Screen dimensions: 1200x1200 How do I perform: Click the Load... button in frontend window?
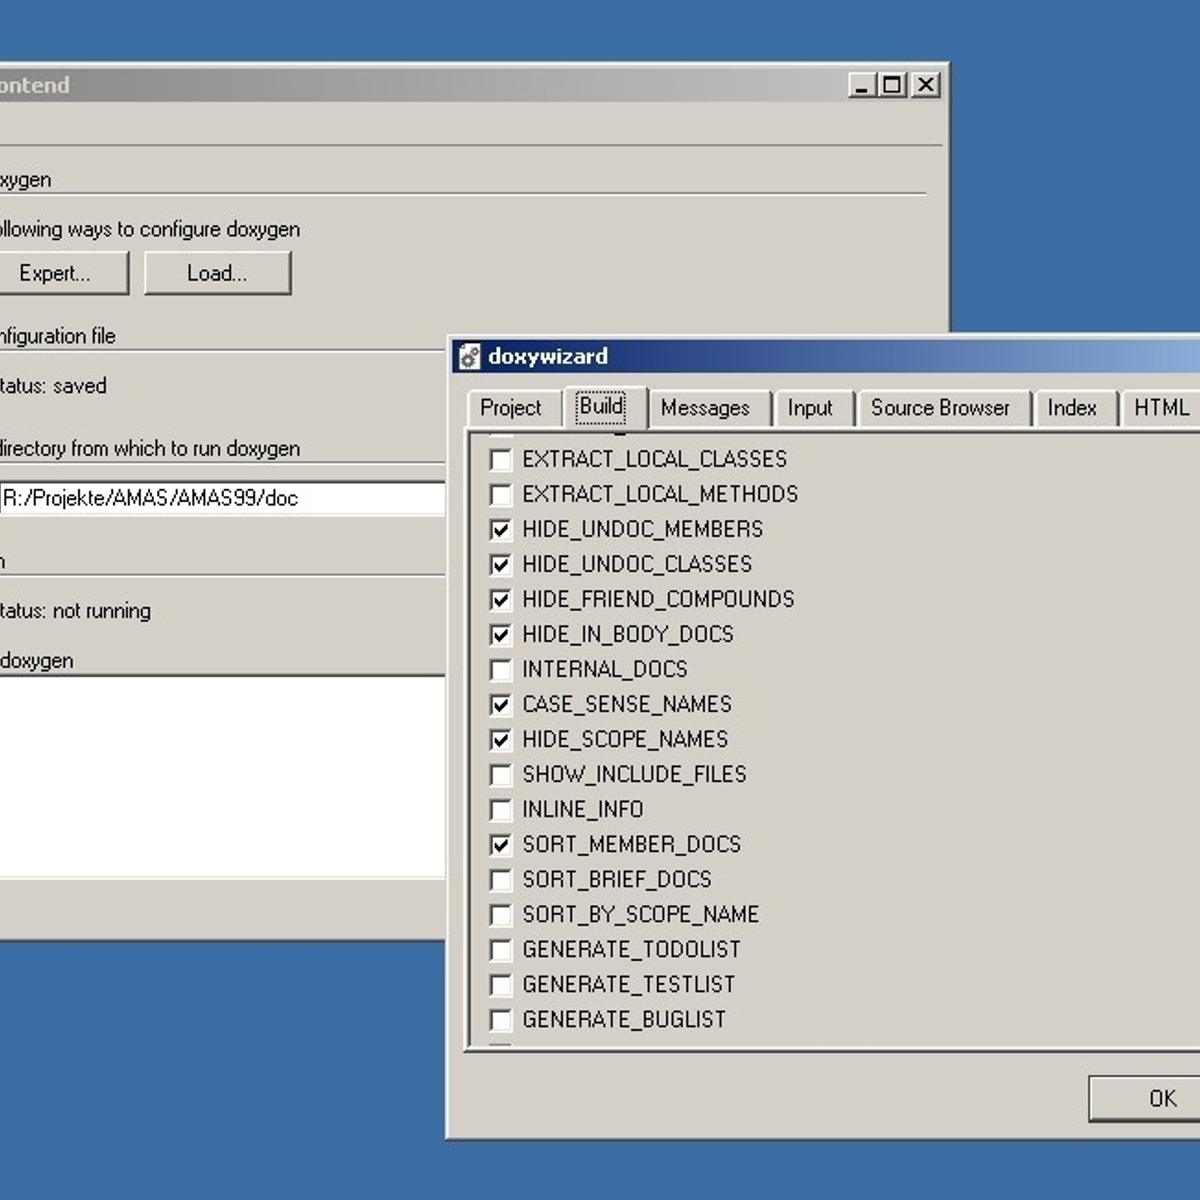tap(218, 273)
